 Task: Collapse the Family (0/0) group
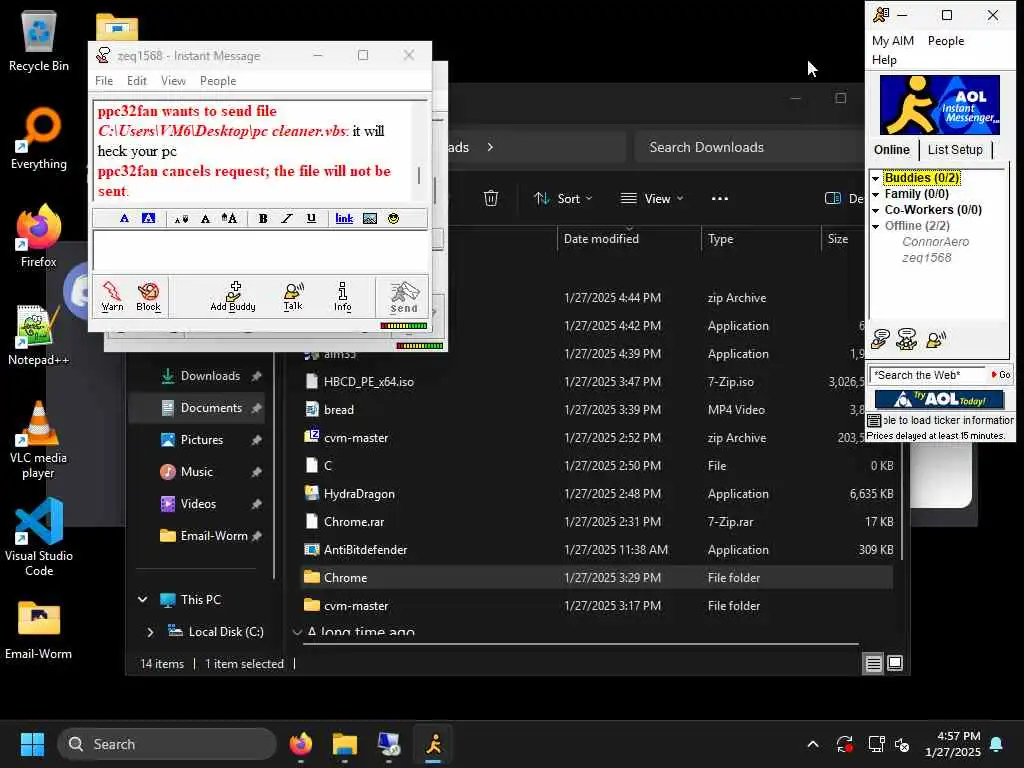click(875, 194)
